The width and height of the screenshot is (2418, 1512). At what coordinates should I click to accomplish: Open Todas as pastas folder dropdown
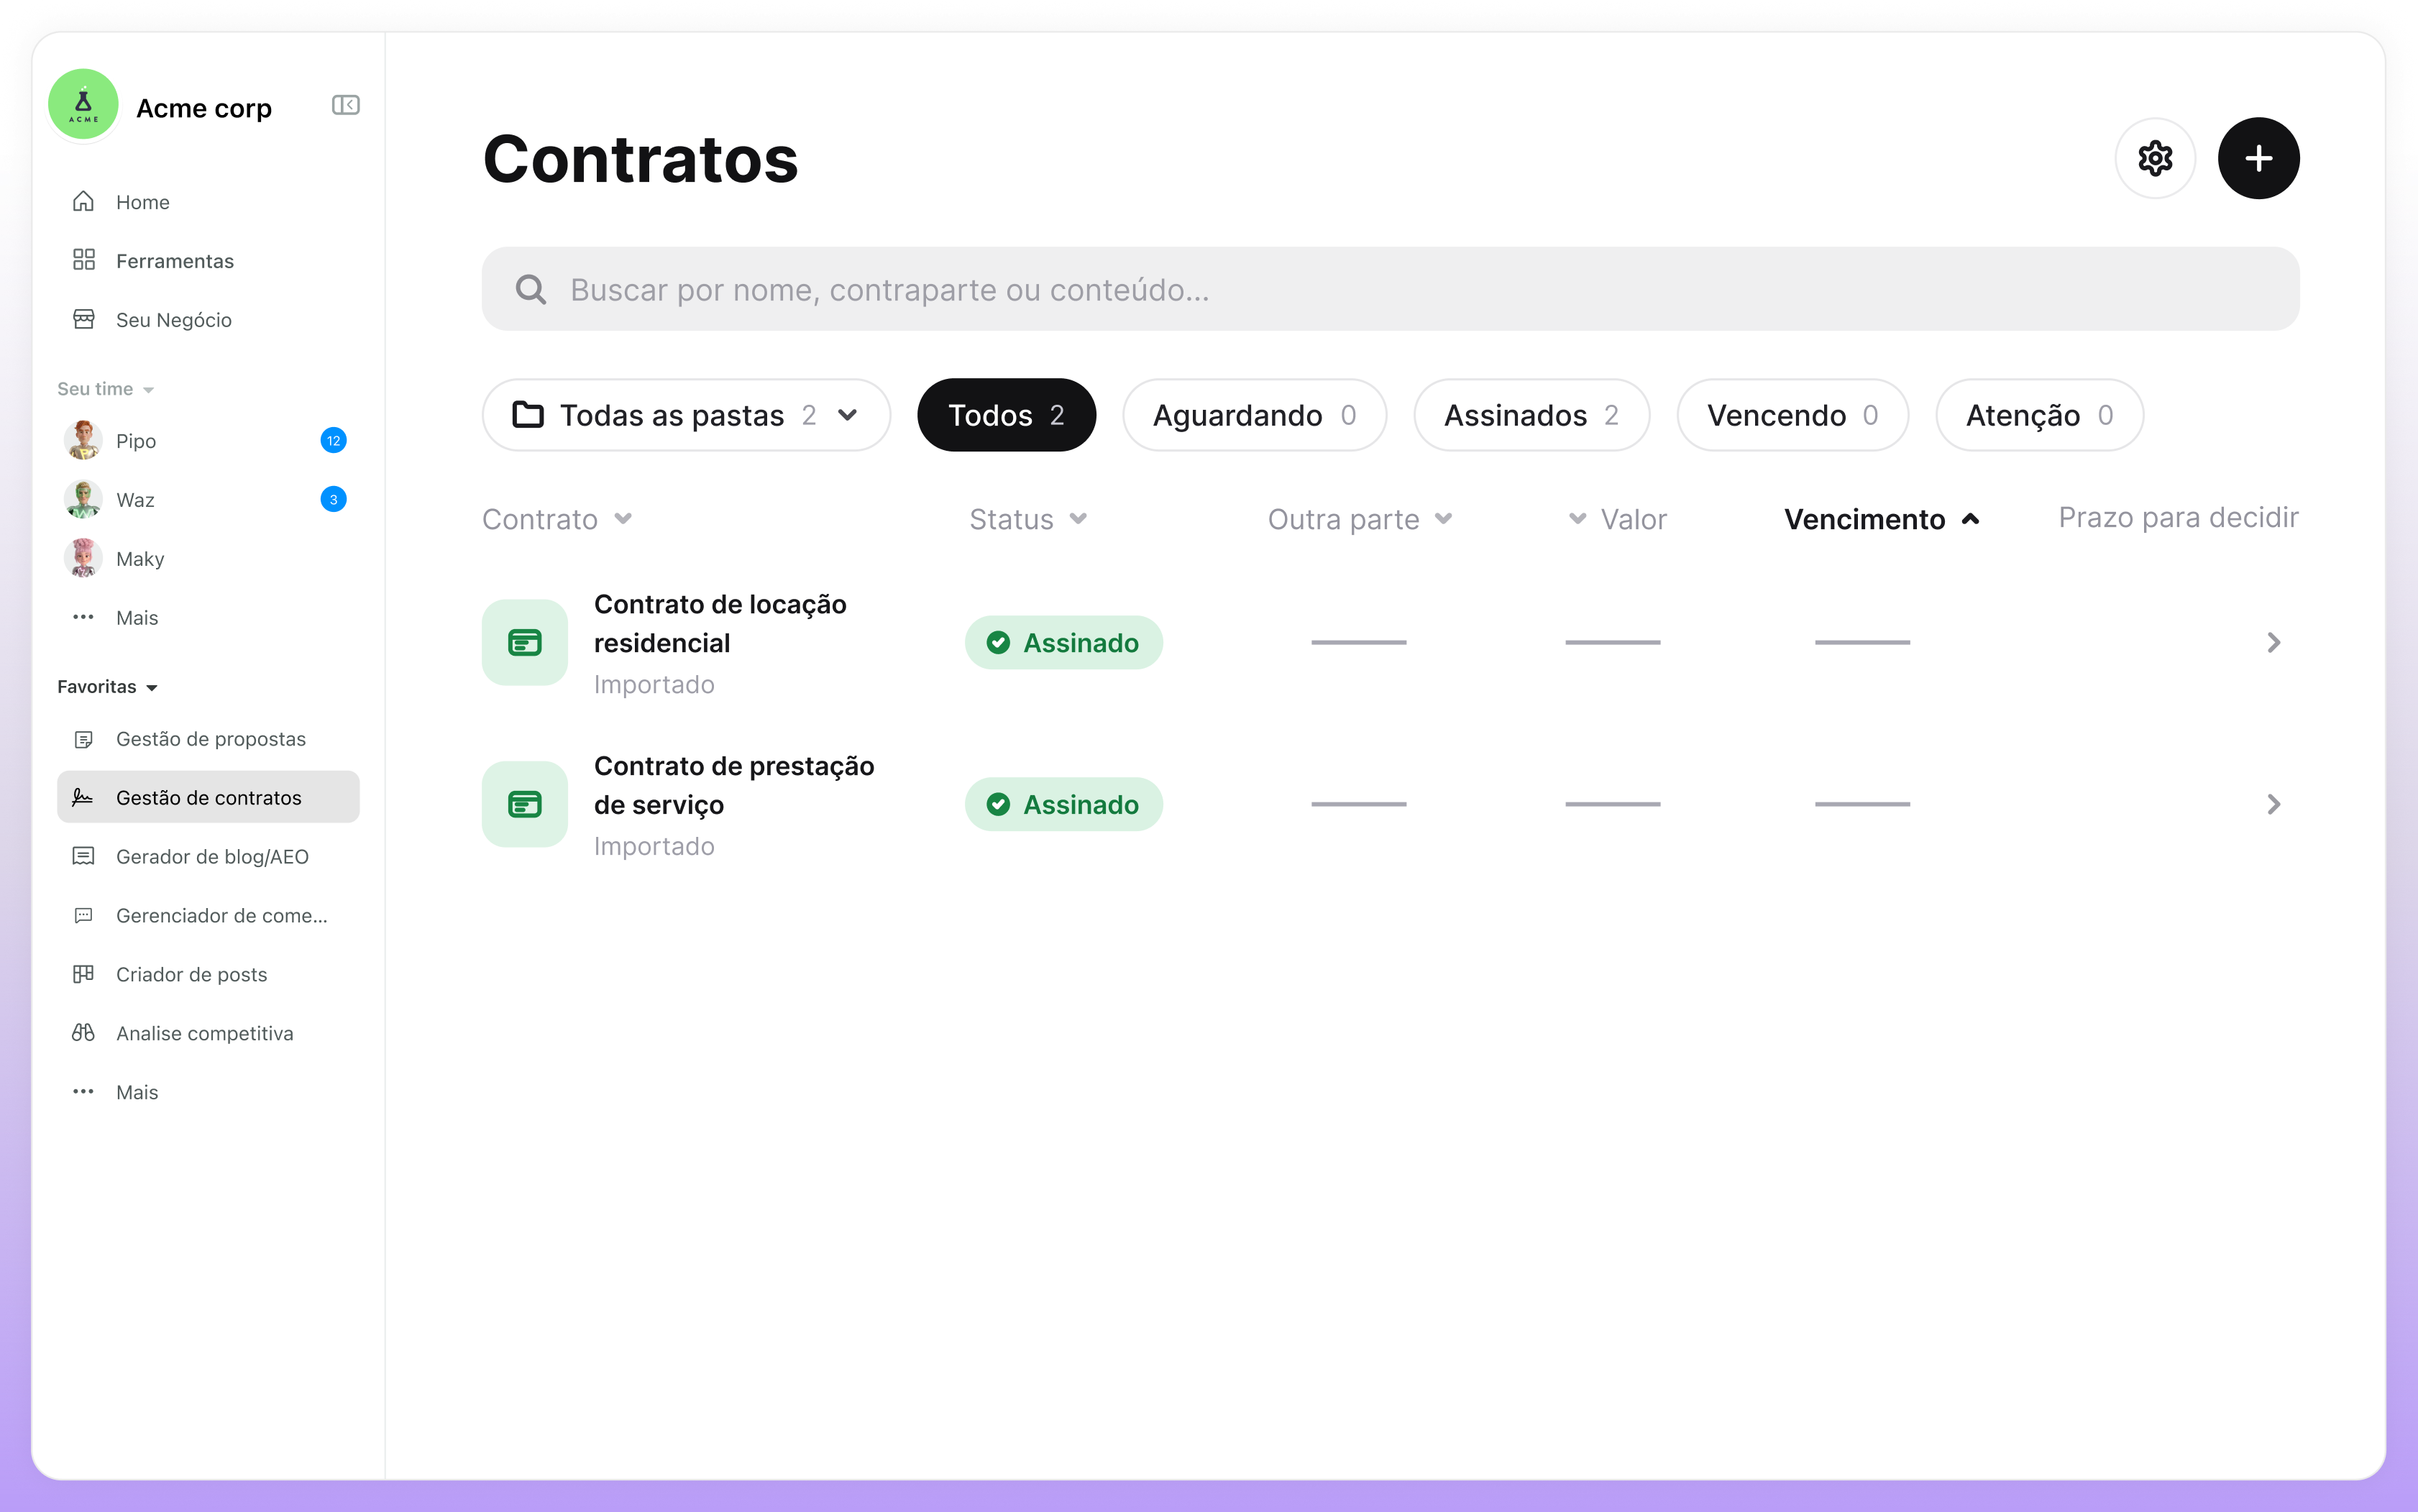(686, 415)
